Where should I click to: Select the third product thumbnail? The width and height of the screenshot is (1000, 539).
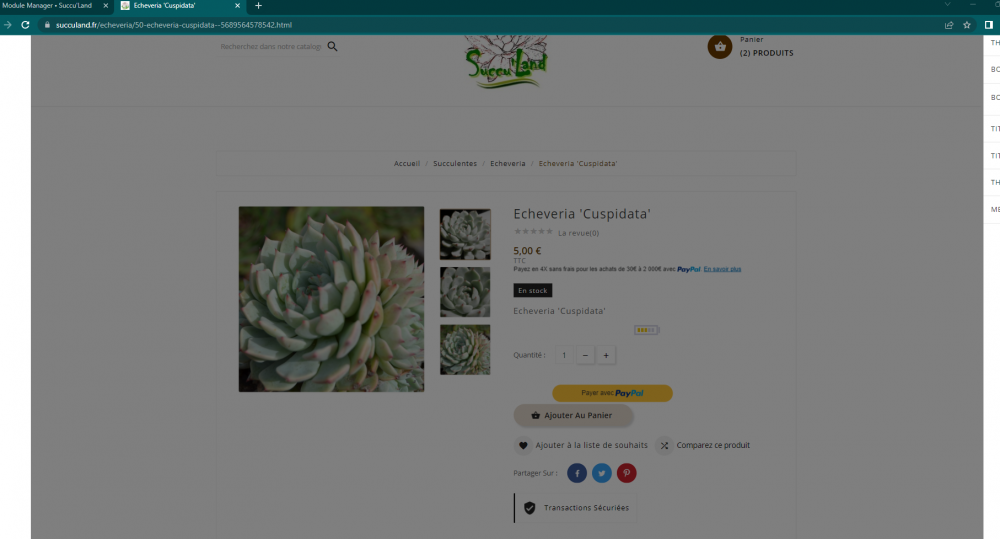[x=465, y=350]
